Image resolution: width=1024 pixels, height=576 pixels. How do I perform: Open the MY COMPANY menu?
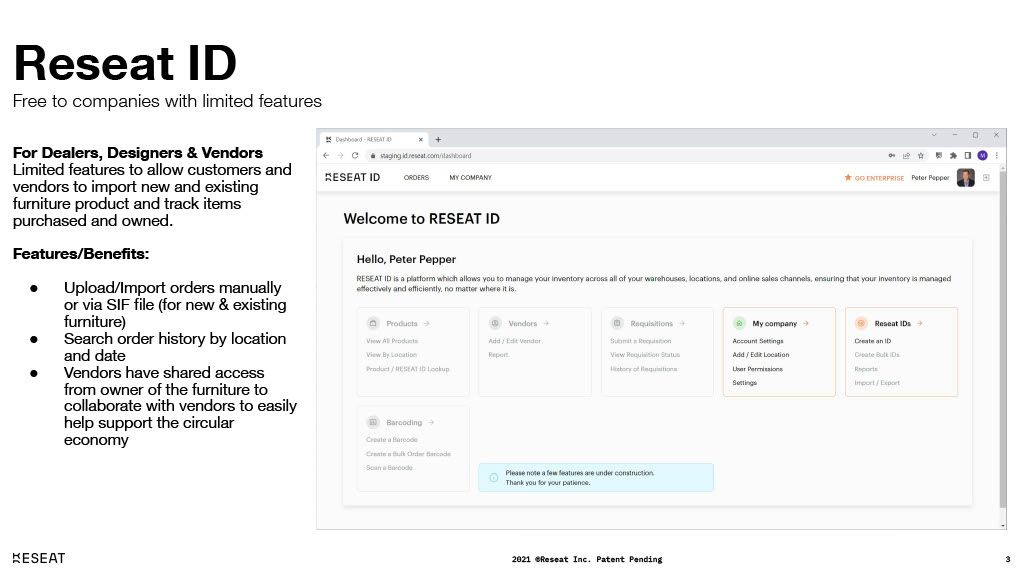pos(470,178)
